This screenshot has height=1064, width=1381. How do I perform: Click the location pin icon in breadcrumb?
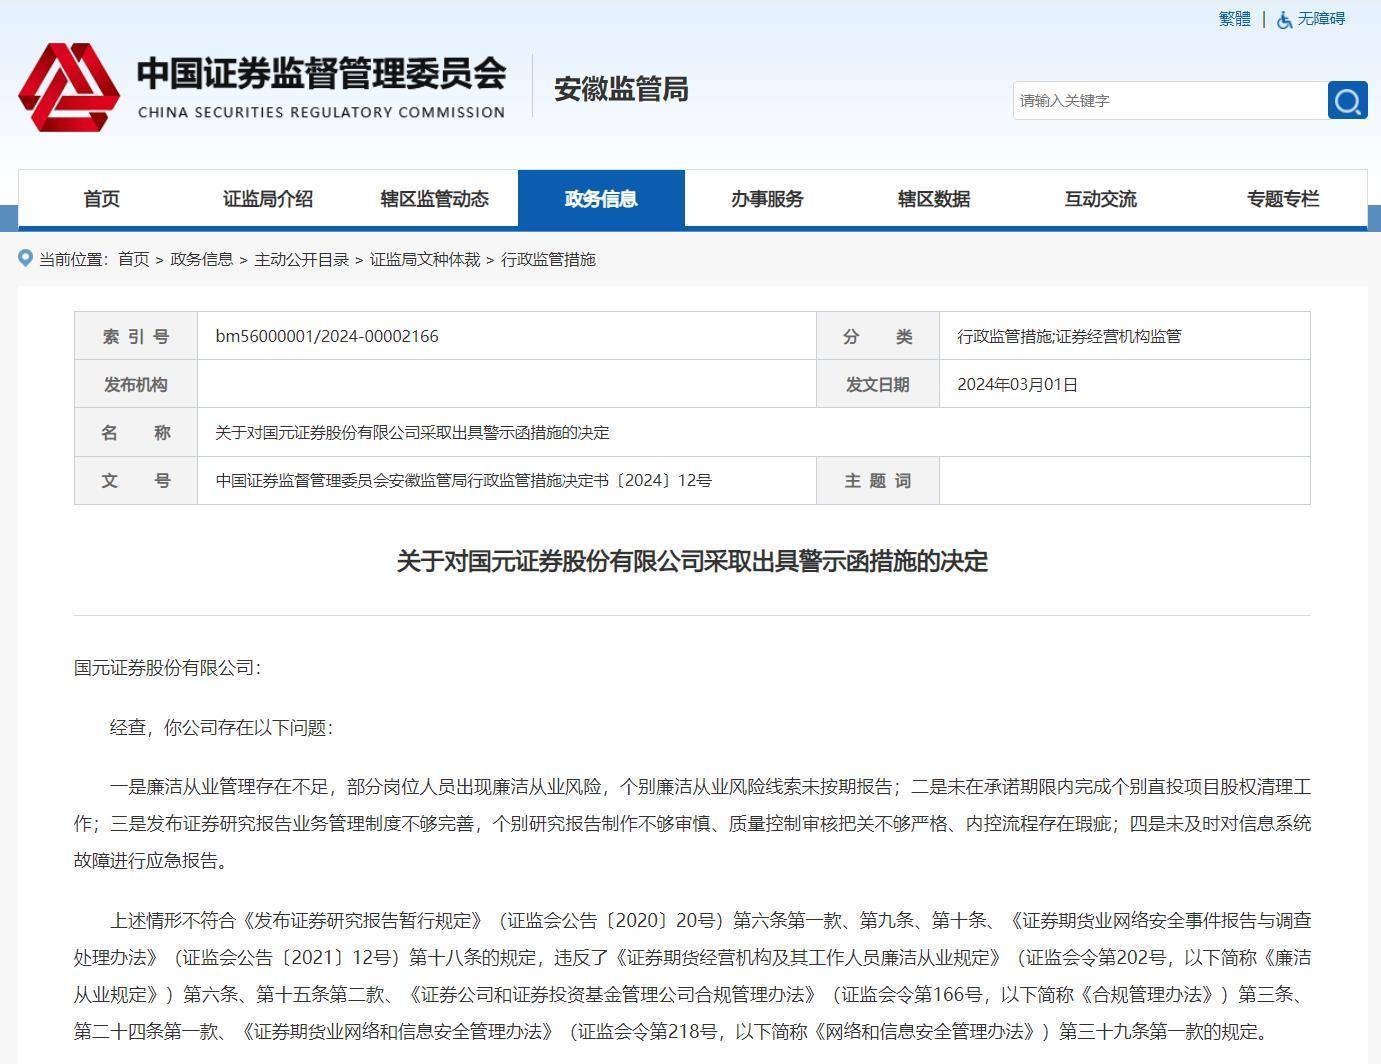tap(25, 259)
